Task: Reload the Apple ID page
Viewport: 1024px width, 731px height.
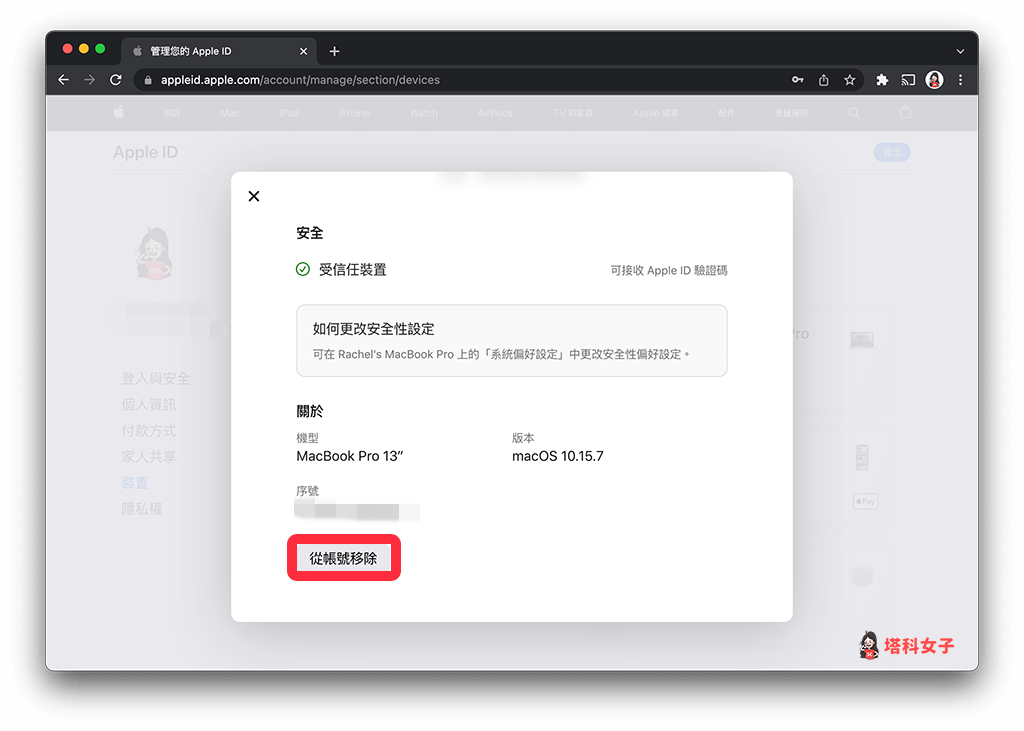Action: point(116,80)
